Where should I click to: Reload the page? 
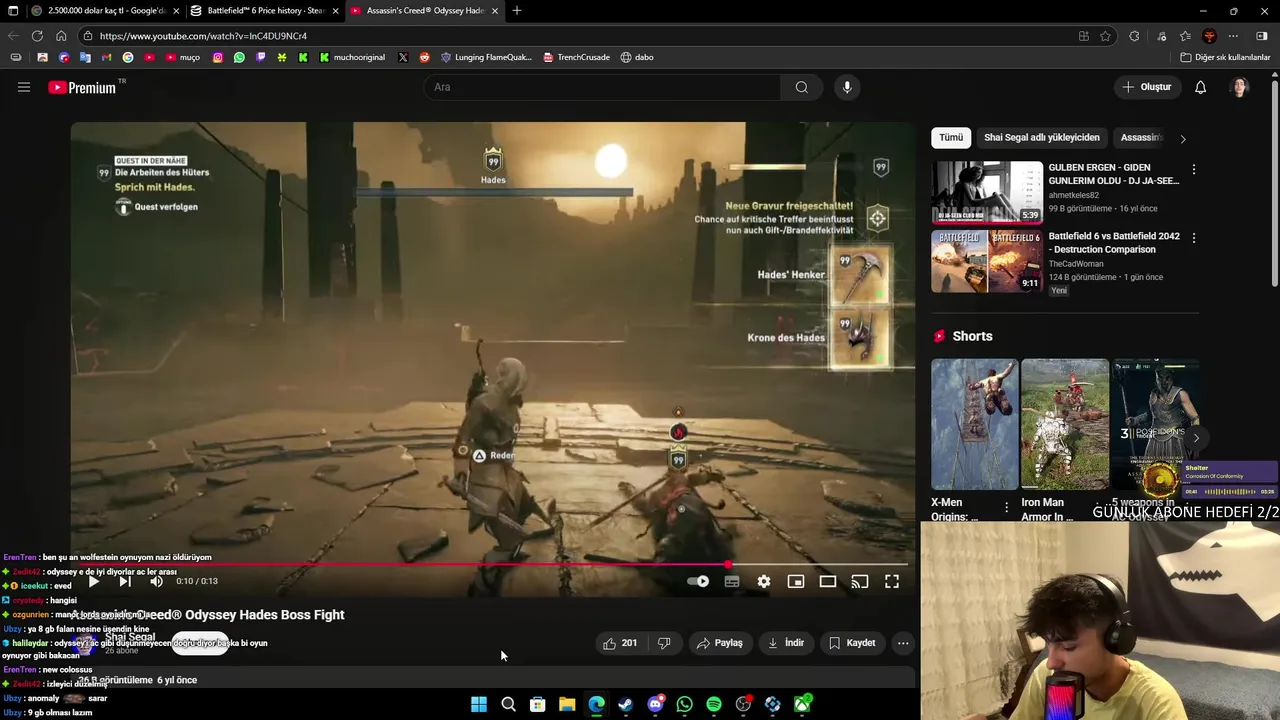coord(37,36)
